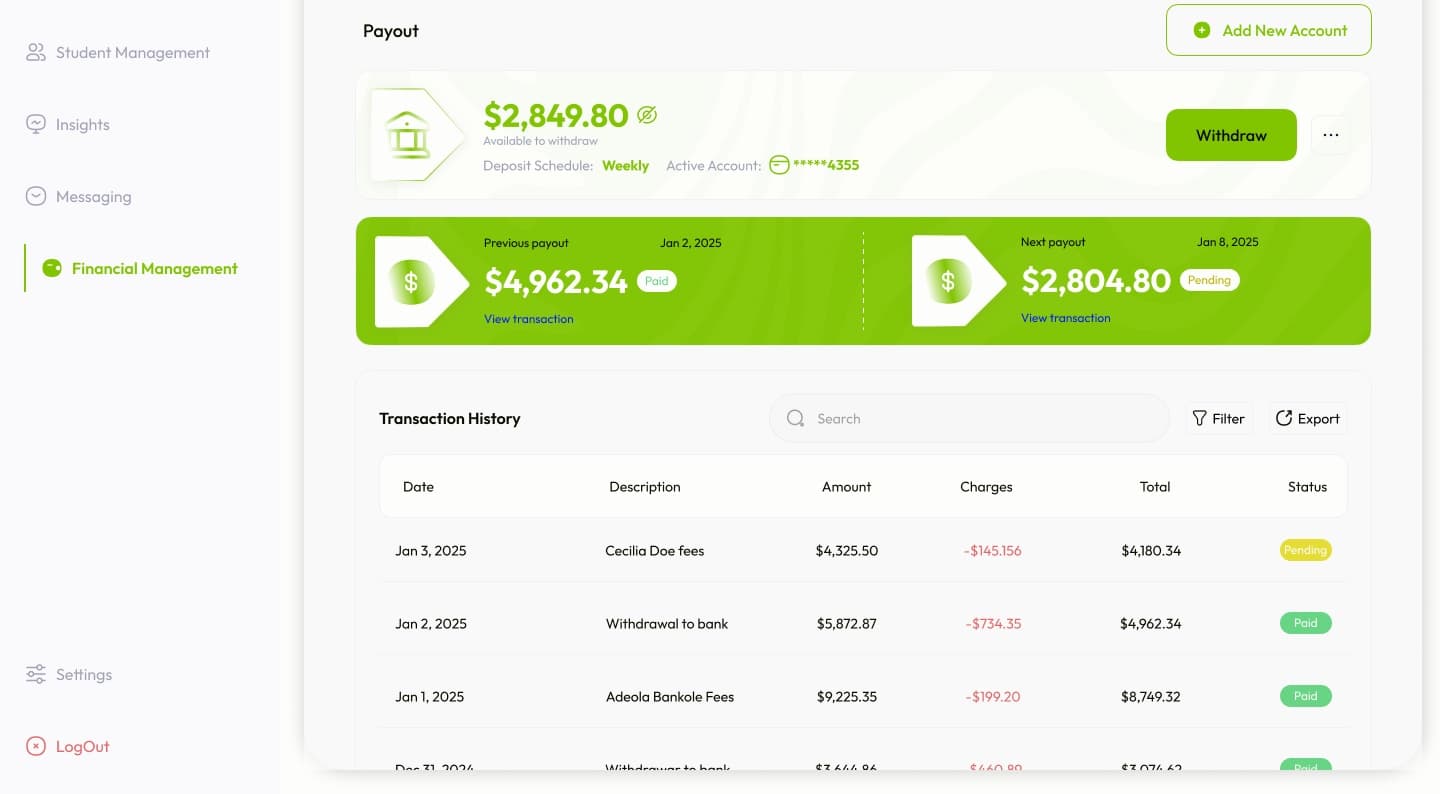Click the Messaging bubble icon

click(x=36, y=196)
